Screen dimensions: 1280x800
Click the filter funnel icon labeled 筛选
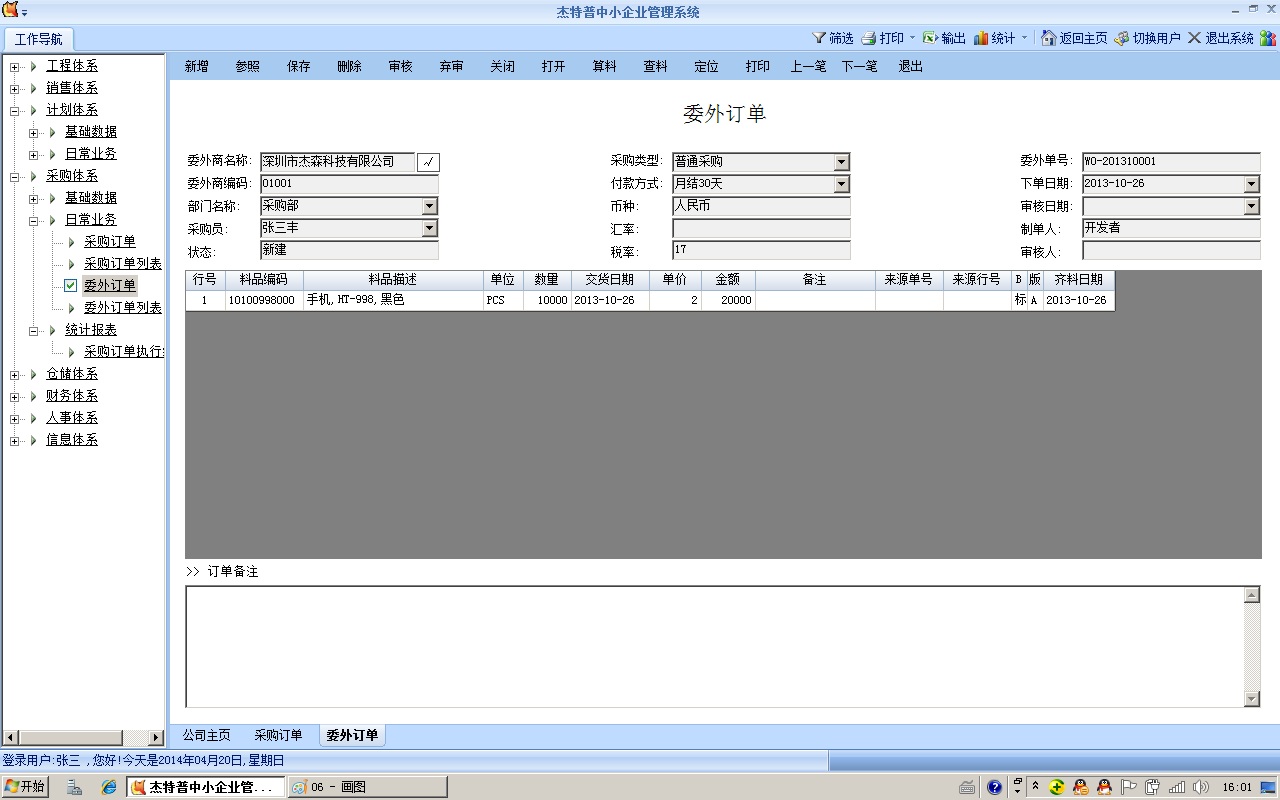819,38
